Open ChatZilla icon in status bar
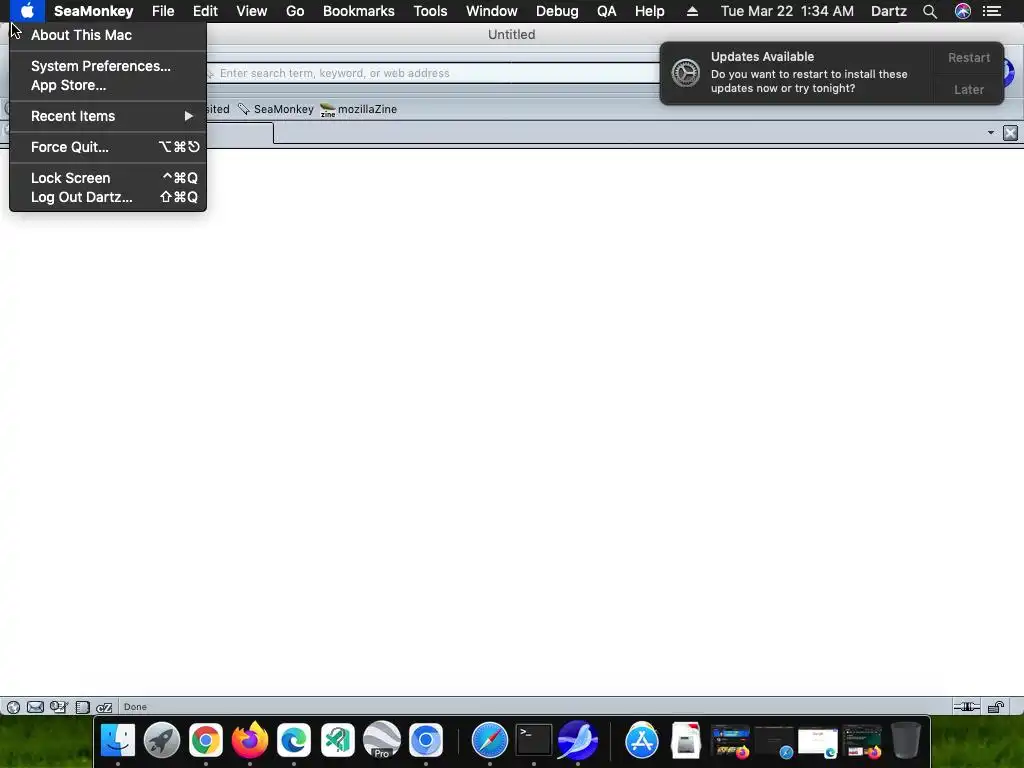Viewport: 1024px width, 768px height. (x=104, y=707)
